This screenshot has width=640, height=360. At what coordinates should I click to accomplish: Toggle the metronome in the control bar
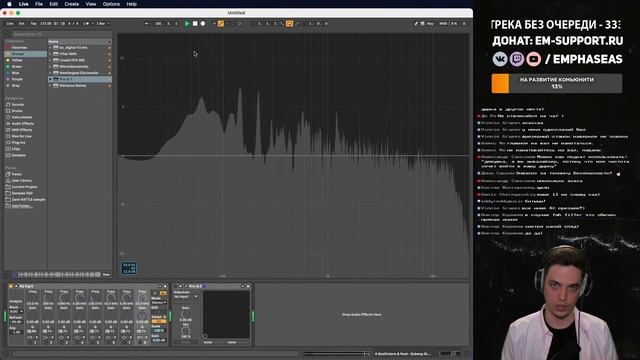point(86,24)
